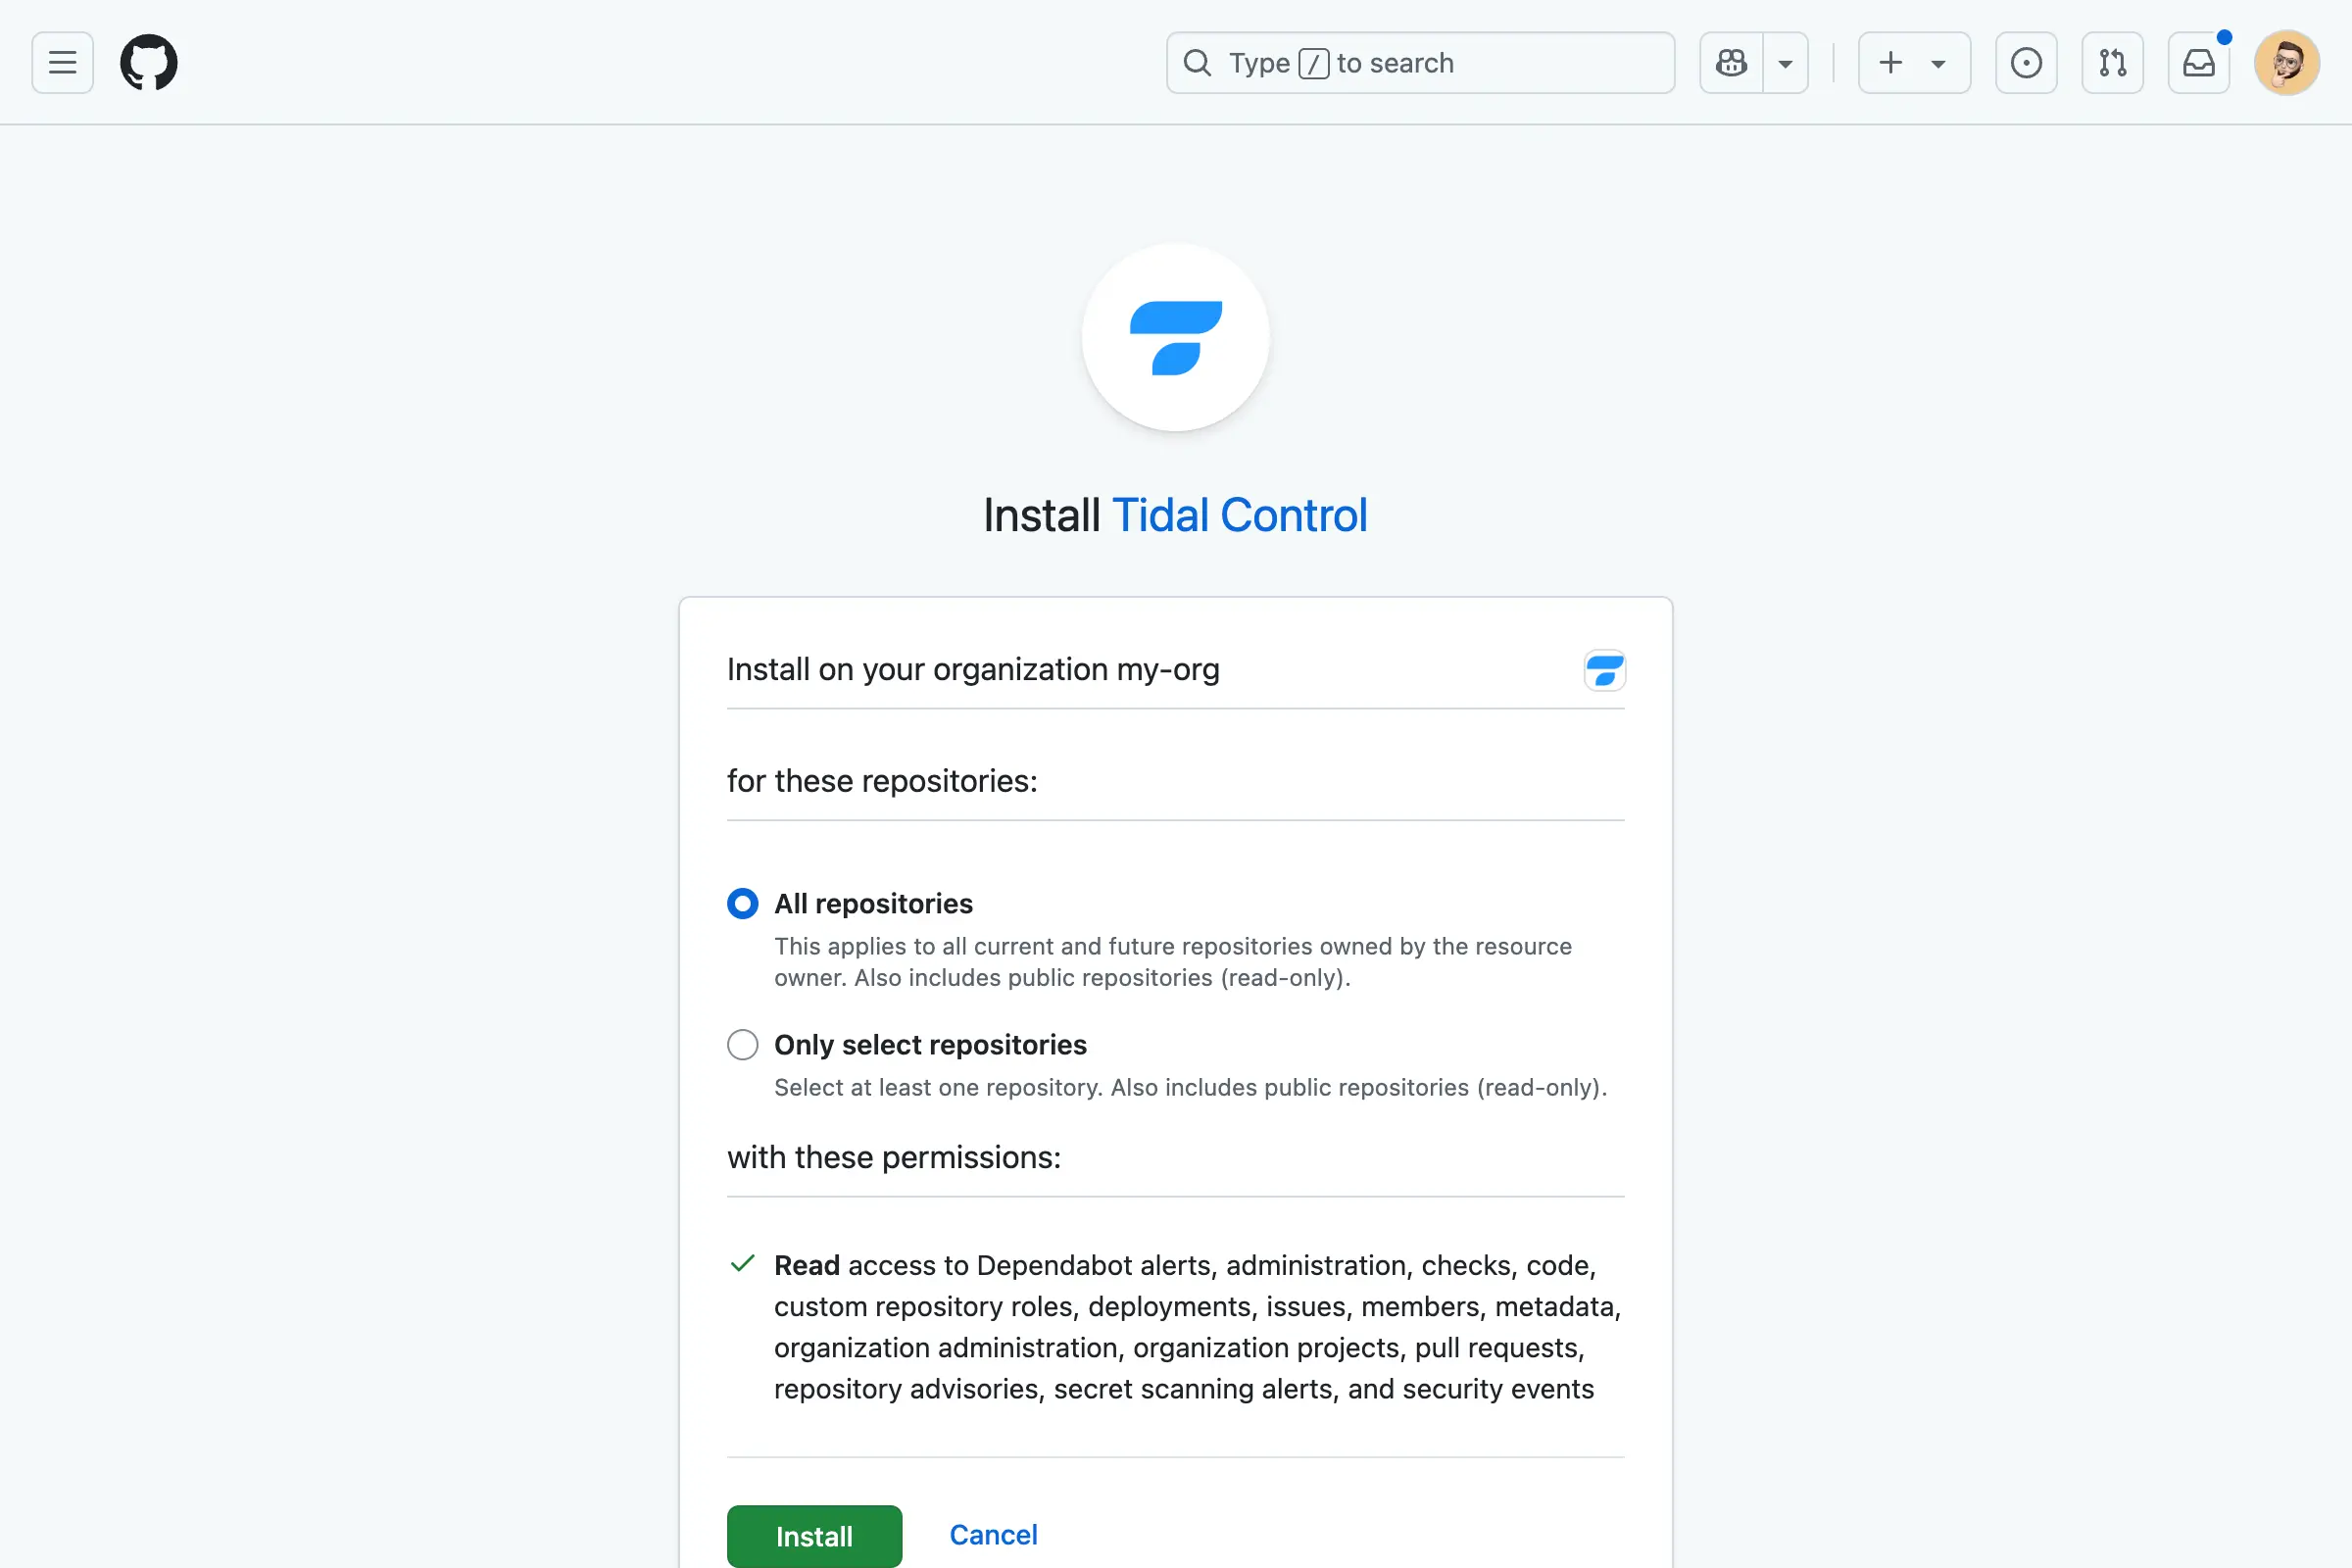This screenshot has height=1568, width=2352.
Task: View your pull requests icon
Action: click(2112, 63)
